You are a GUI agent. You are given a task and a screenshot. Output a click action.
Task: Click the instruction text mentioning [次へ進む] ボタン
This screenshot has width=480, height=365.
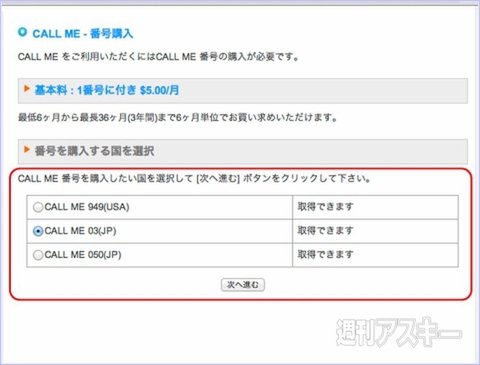point(195,178)
